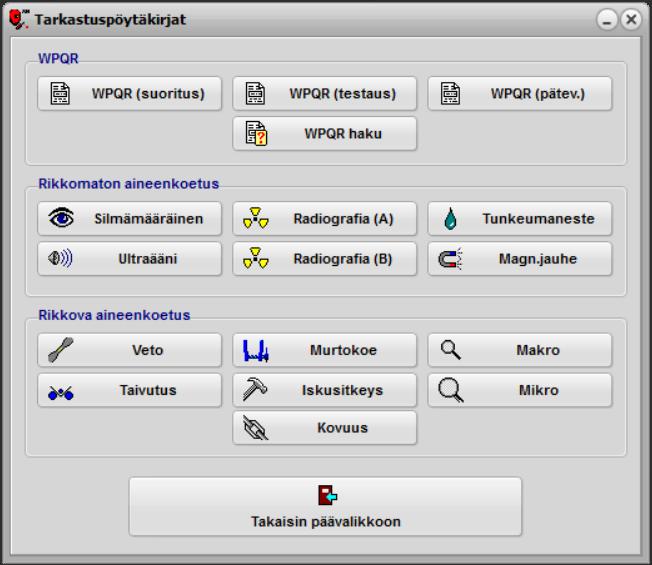Click the large magnifier icon for Mikro
The image size is (652, 565).
(451, 390)
